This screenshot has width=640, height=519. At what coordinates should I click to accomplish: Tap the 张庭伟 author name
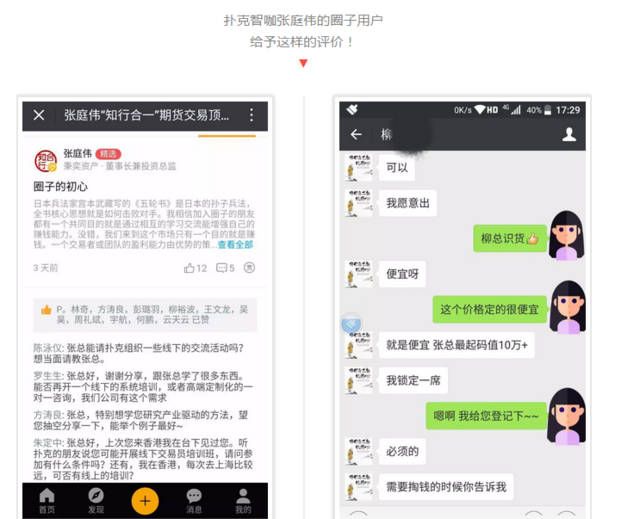[78, 153]
